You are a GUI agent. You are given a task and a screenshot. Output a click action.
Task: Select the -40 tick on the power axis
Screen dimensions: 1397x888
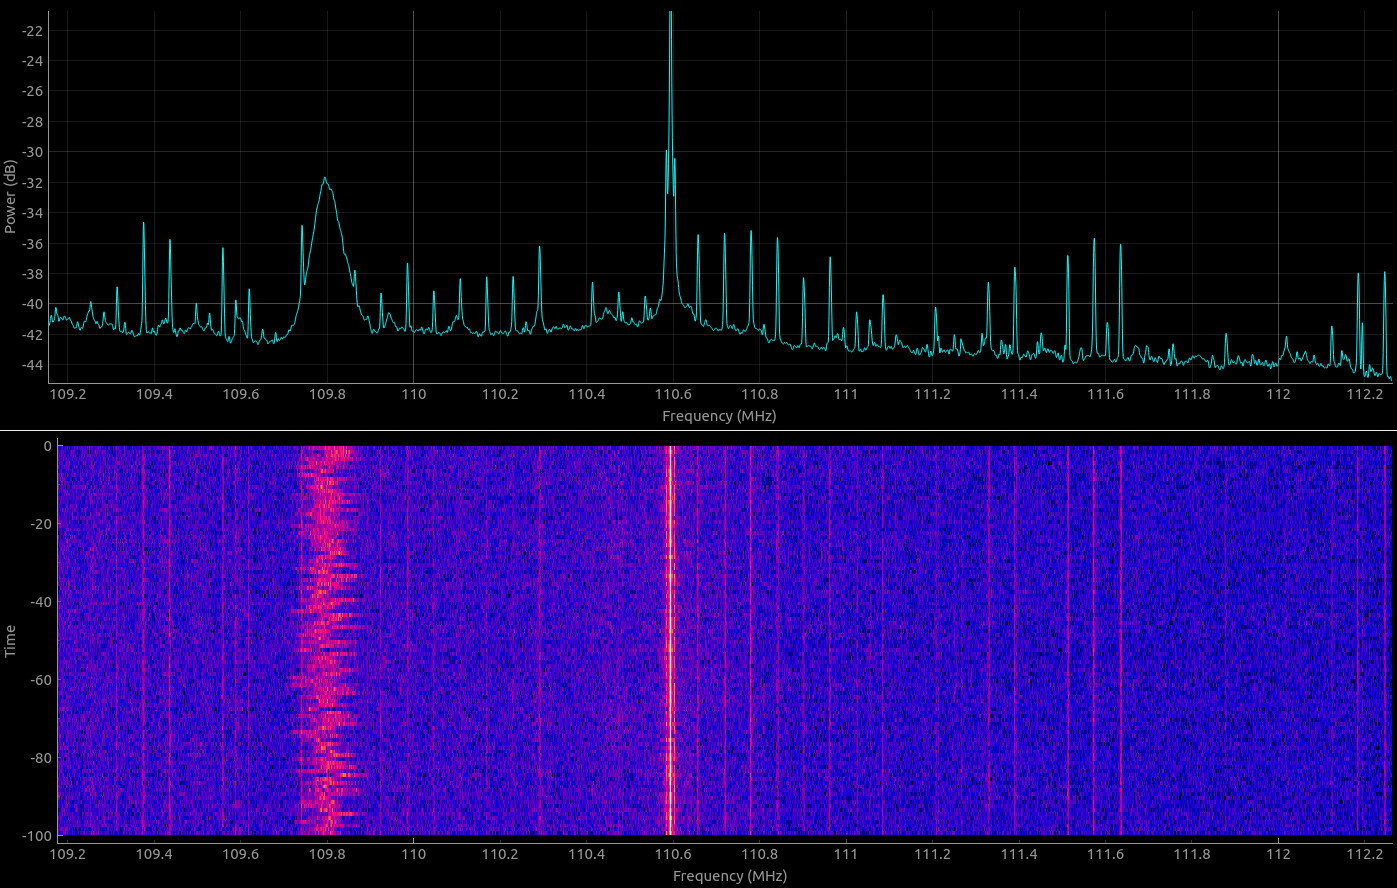32,304
